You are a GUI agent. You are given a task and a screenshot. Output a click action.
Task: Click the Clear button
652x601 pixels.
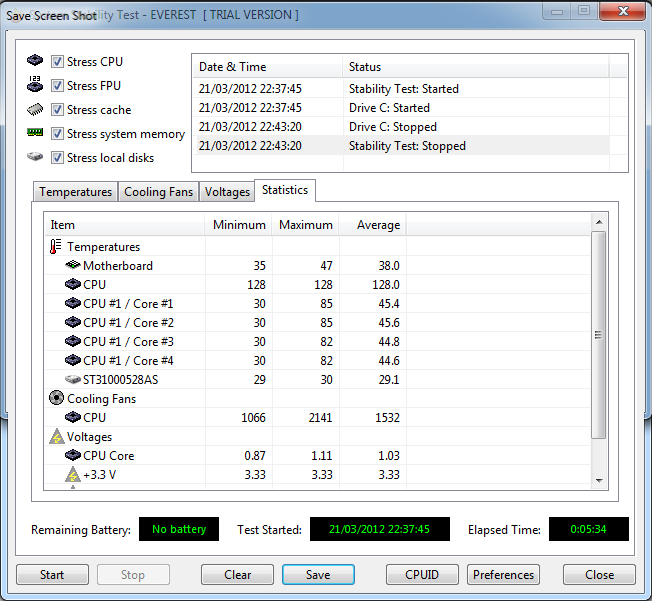point(237,575)
